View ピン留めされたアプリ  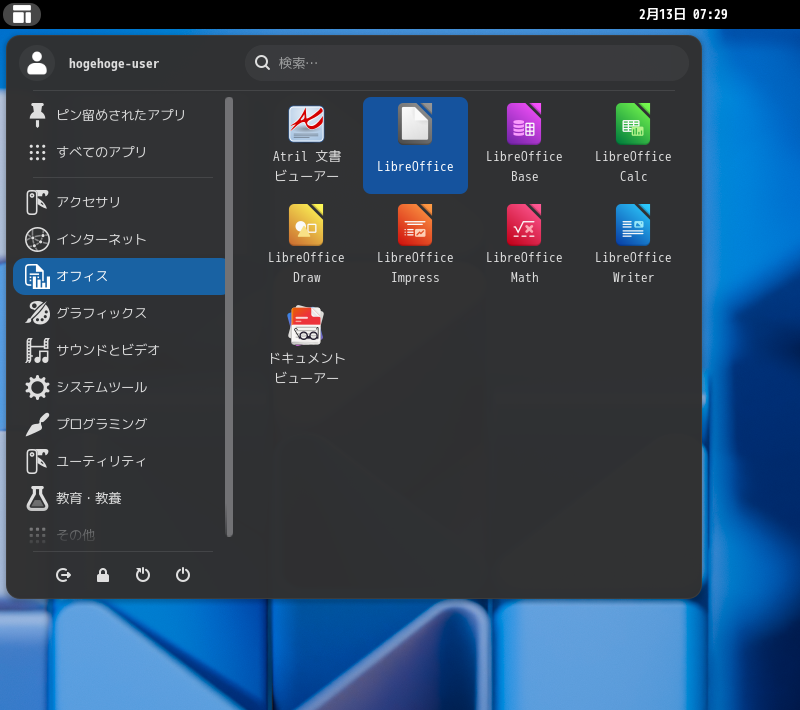[x=118, y=115]
